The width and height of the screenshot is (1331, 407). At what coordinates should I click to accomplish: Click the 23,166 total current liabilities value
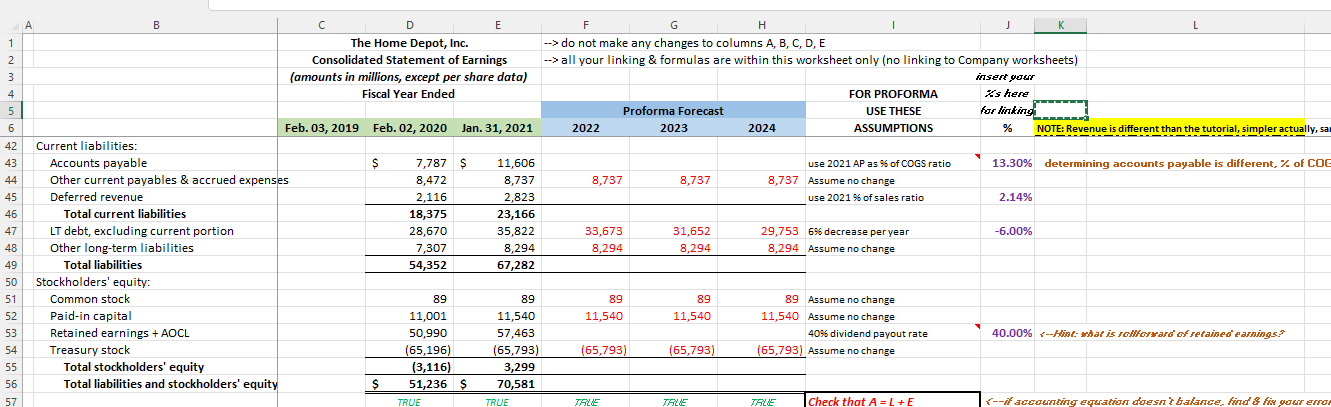tap(516, 213)
